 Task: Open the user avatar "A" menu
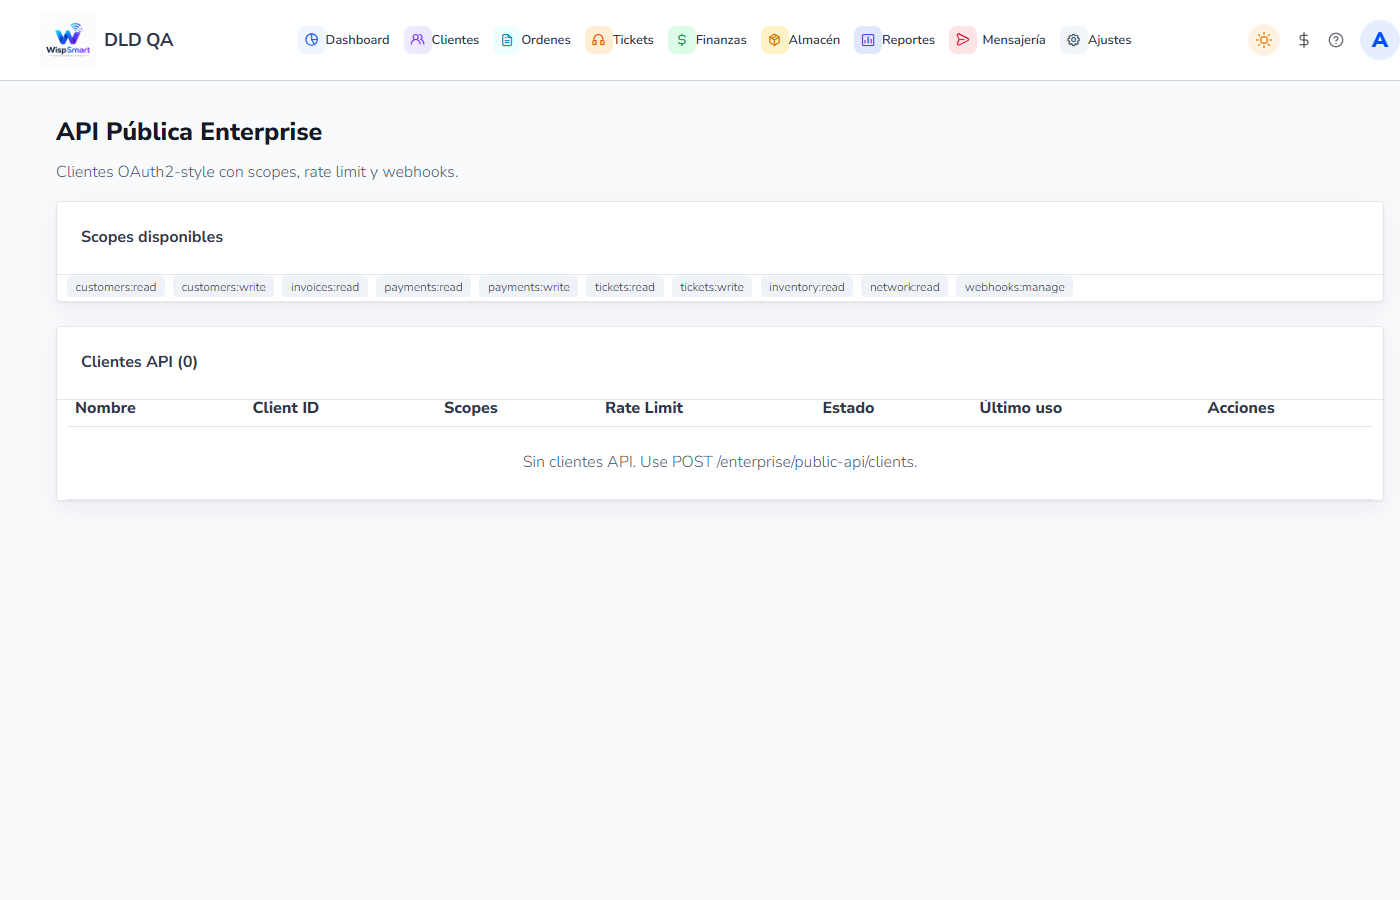pyautogui.click(x=1380, y=40)
